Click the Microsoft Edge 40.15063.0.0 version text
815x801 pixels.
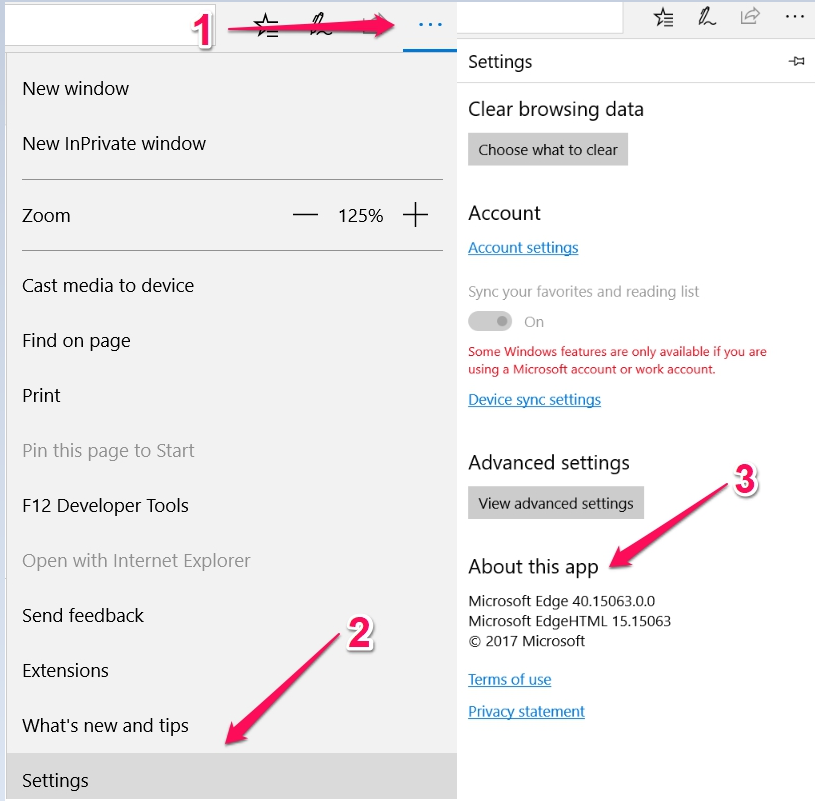point(561,601)
